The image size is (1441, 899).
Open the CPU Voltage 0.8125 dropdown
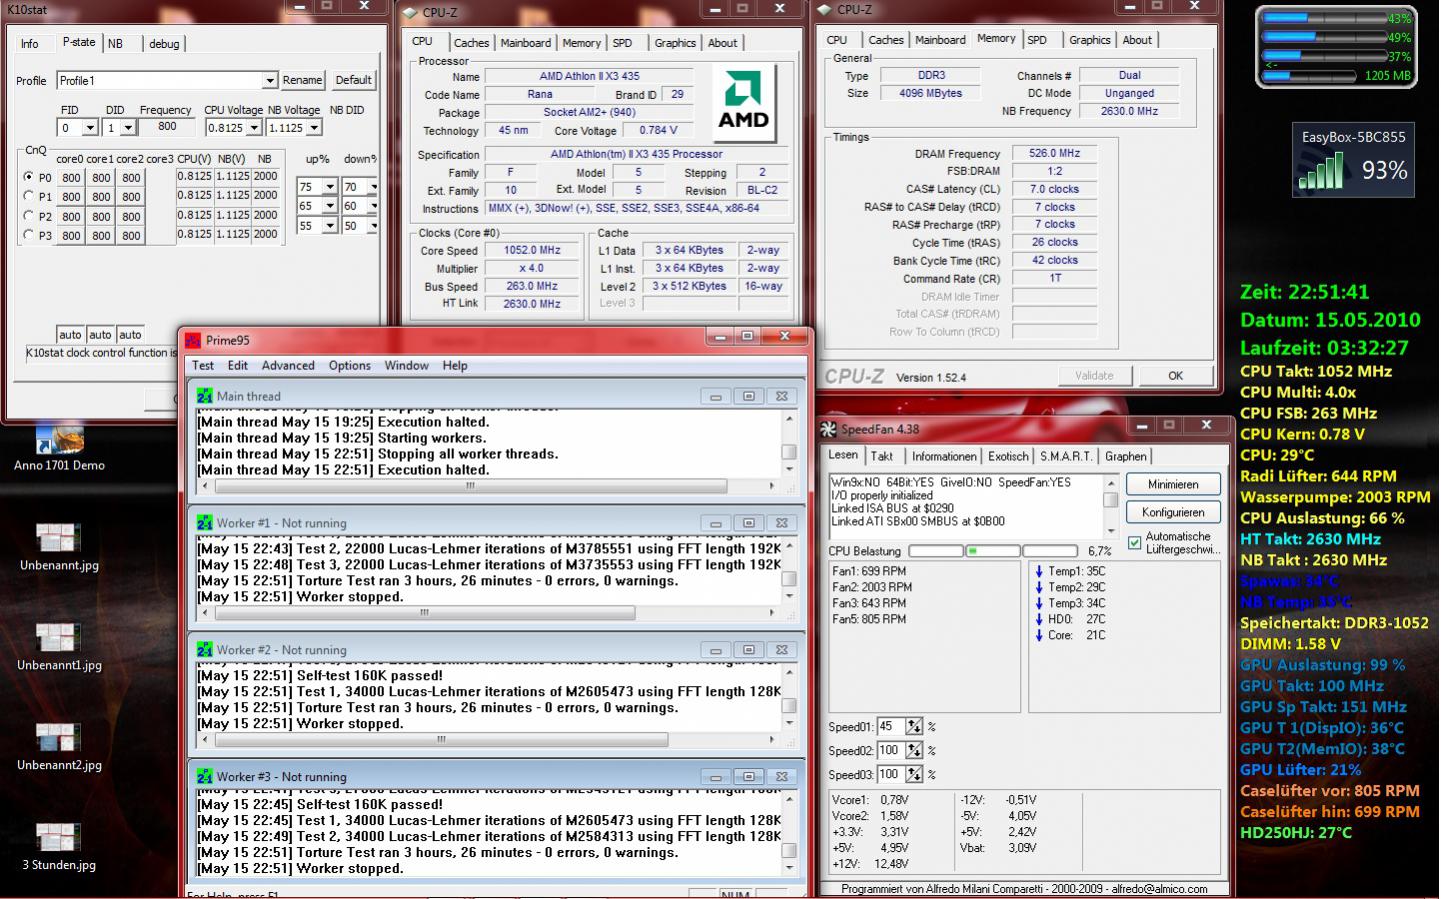coord(254,128)
